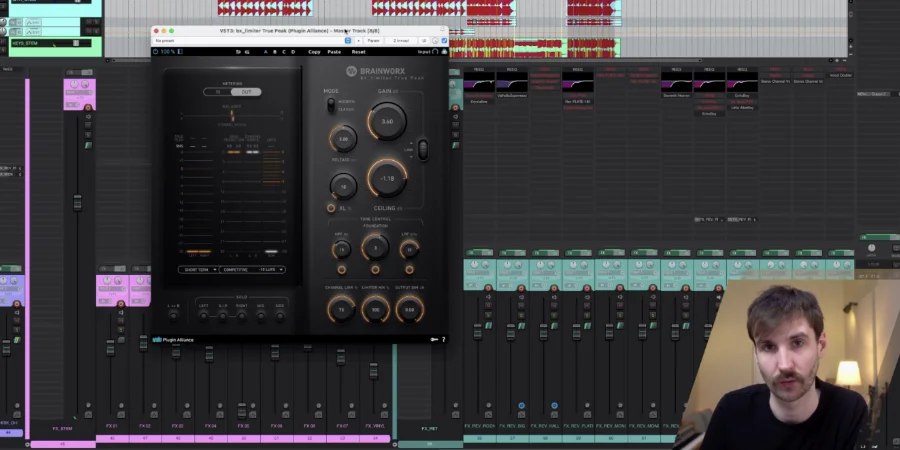Screen dimensions: 900x450
Task: Switch metering to IN
Action: point(218,92)
